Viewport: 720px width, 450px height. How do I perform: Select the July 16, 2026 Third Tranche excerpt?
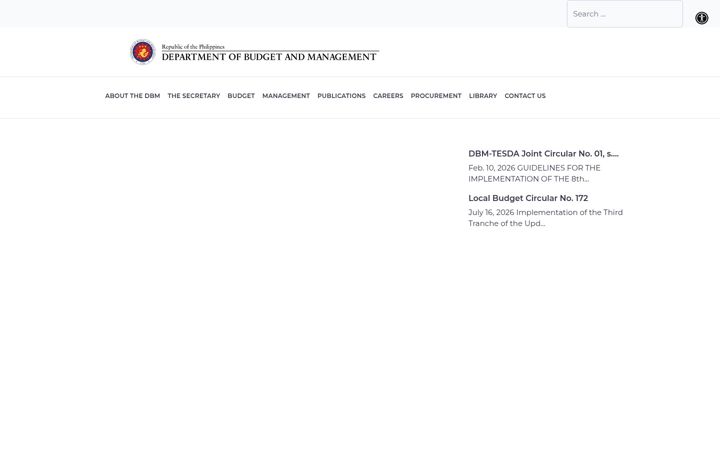coord(546,218)
